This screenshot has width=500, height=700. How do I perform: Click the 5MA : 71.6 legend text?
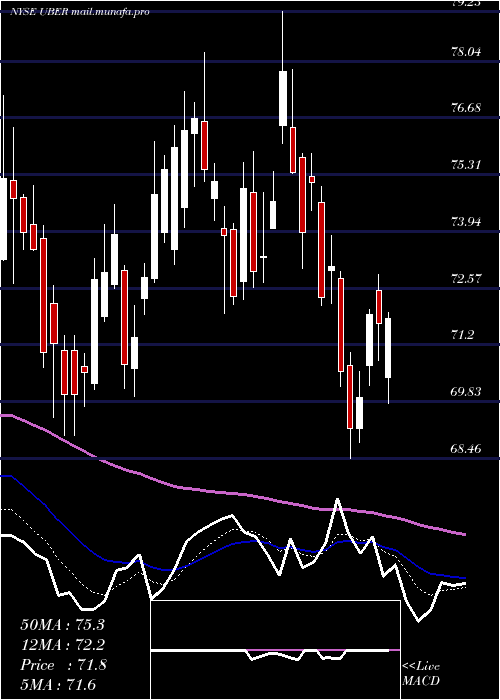(x=58, y=685)
